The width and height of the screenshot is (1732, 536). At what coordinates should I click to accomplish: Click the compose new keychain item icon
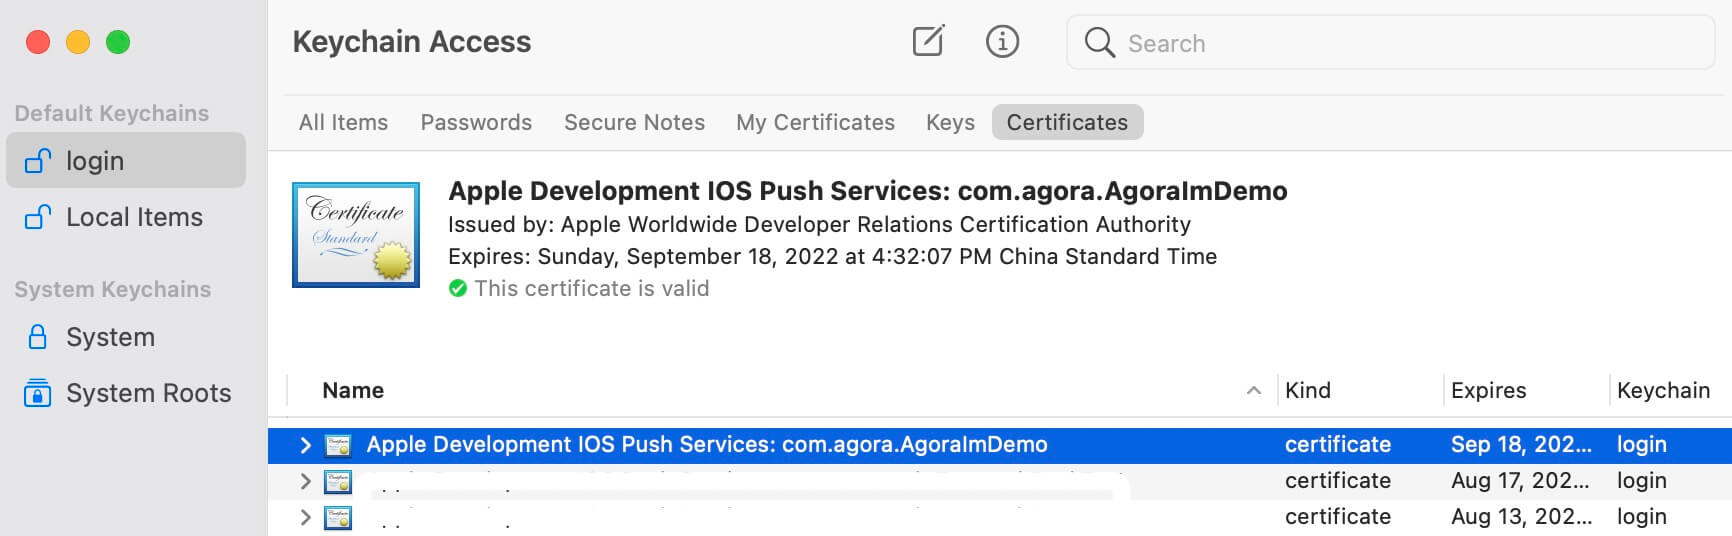927,42
